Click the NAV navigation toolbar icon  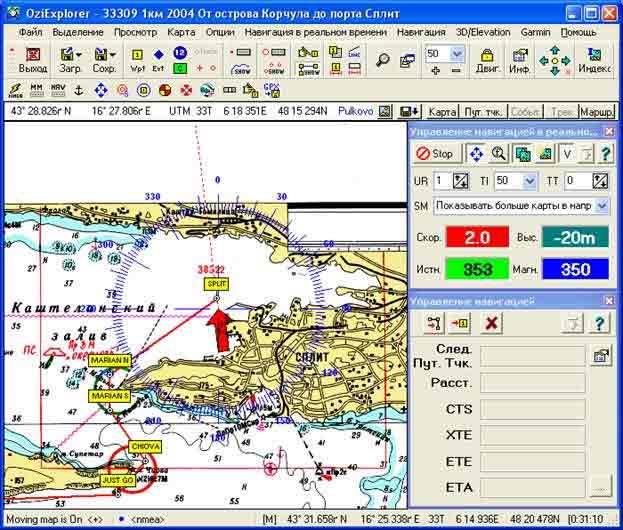pos(58,90)
